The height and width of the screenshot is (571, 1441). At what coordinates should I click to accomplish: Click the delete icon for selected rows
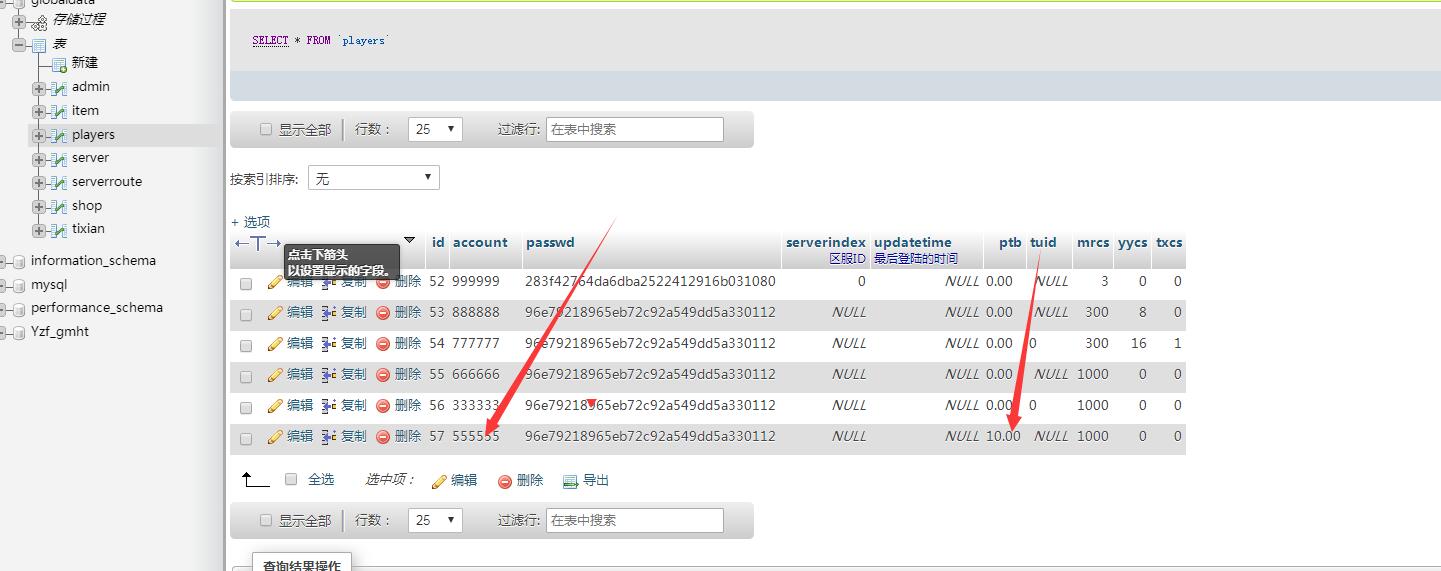pyautogui.click(x=505, y=481)
